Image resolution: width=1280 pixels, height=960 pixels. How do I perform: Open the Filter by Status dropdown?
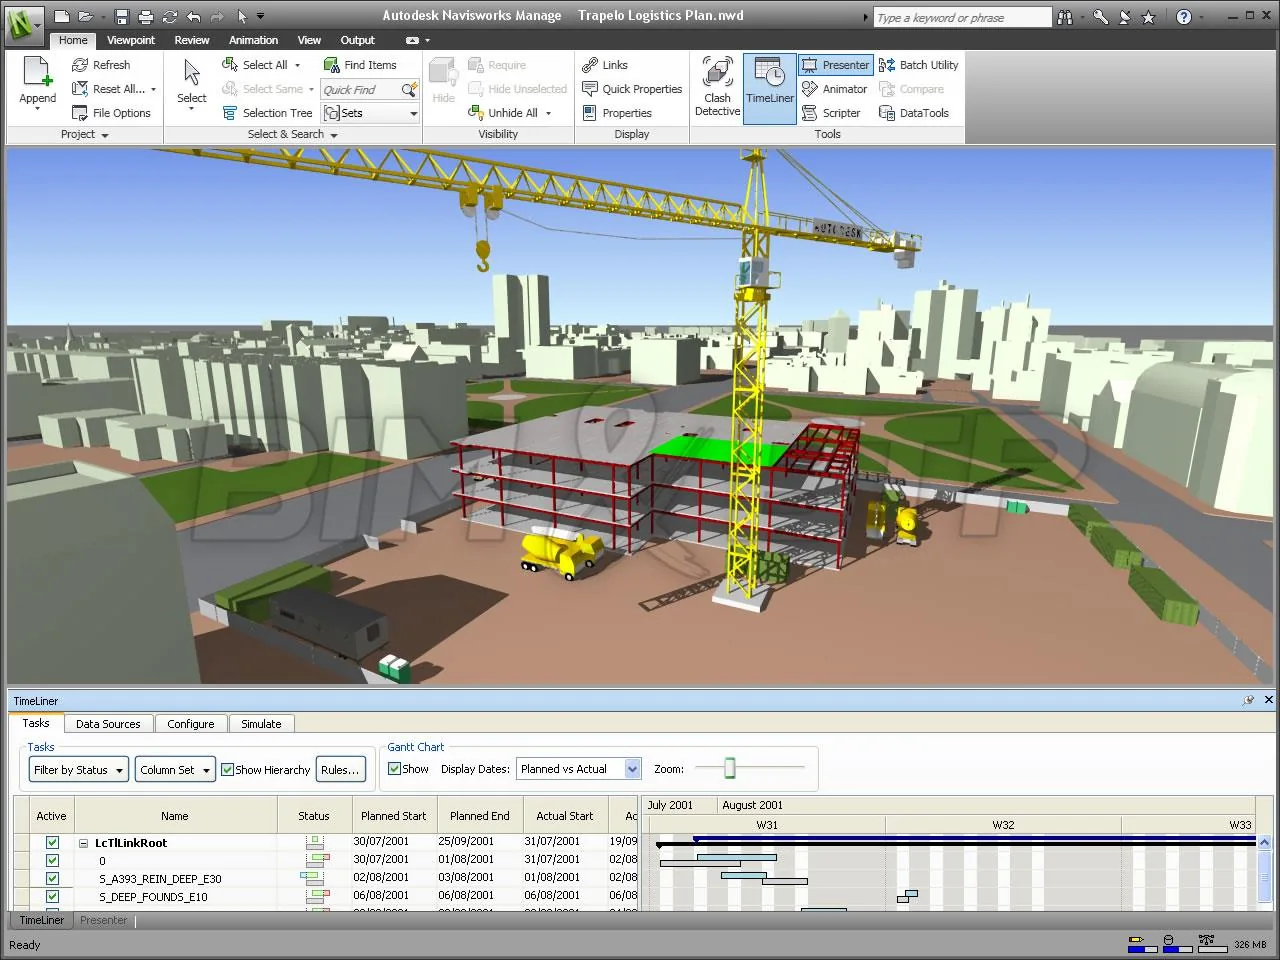point(79,770)
